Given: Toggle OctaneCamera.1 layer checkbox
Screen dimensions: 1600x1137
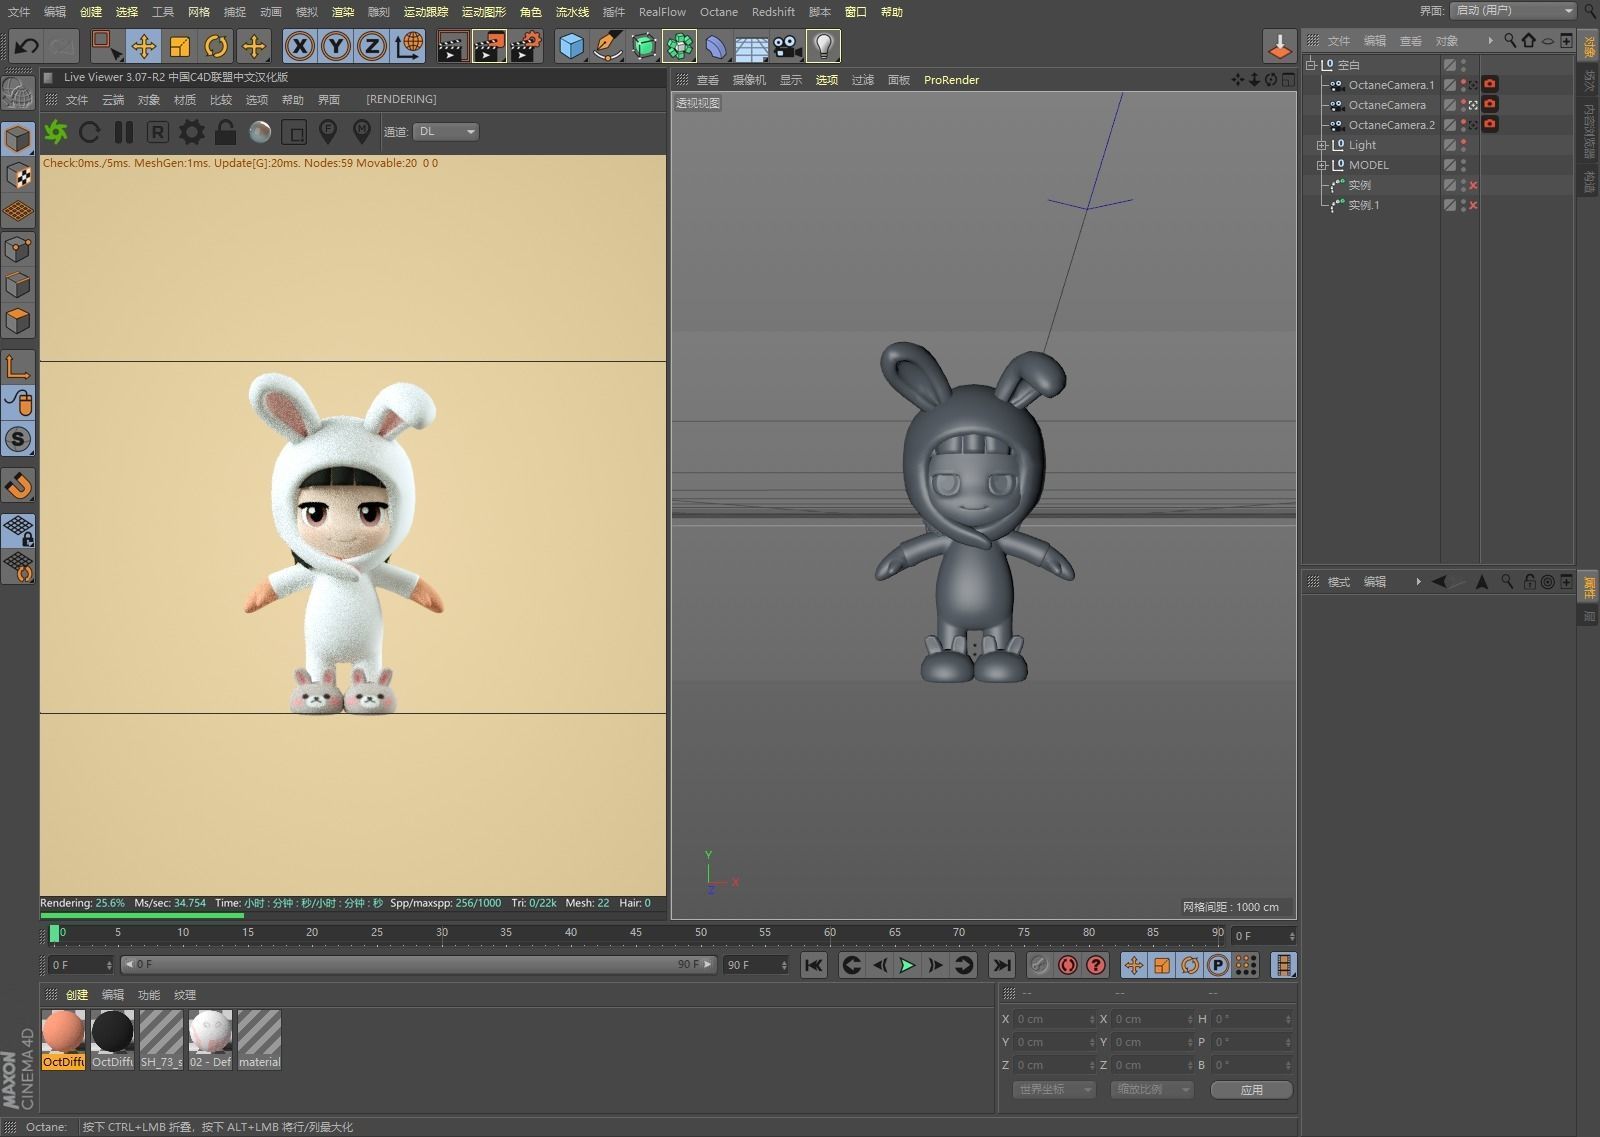Looking at the screenshot, I should point(1449,85).
